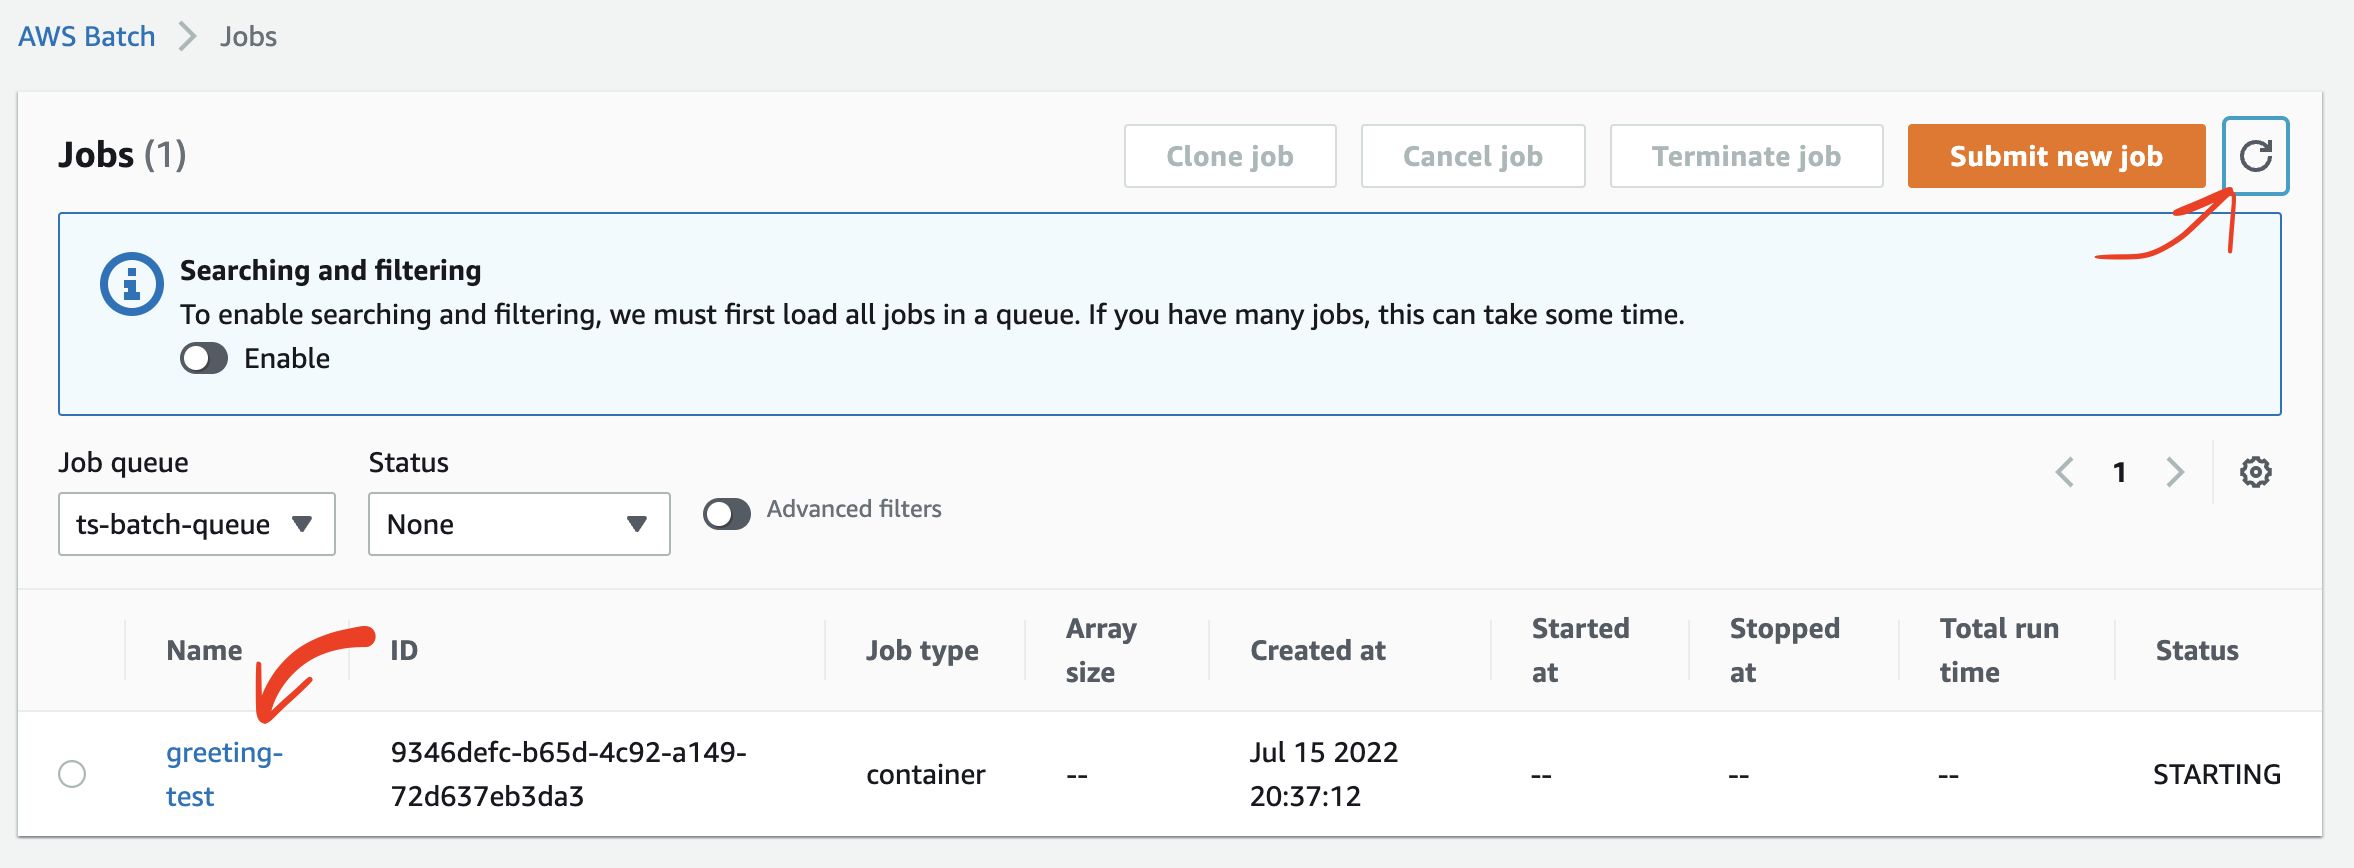
Task: Click the Started at column header
Action: click(1580, 650)
